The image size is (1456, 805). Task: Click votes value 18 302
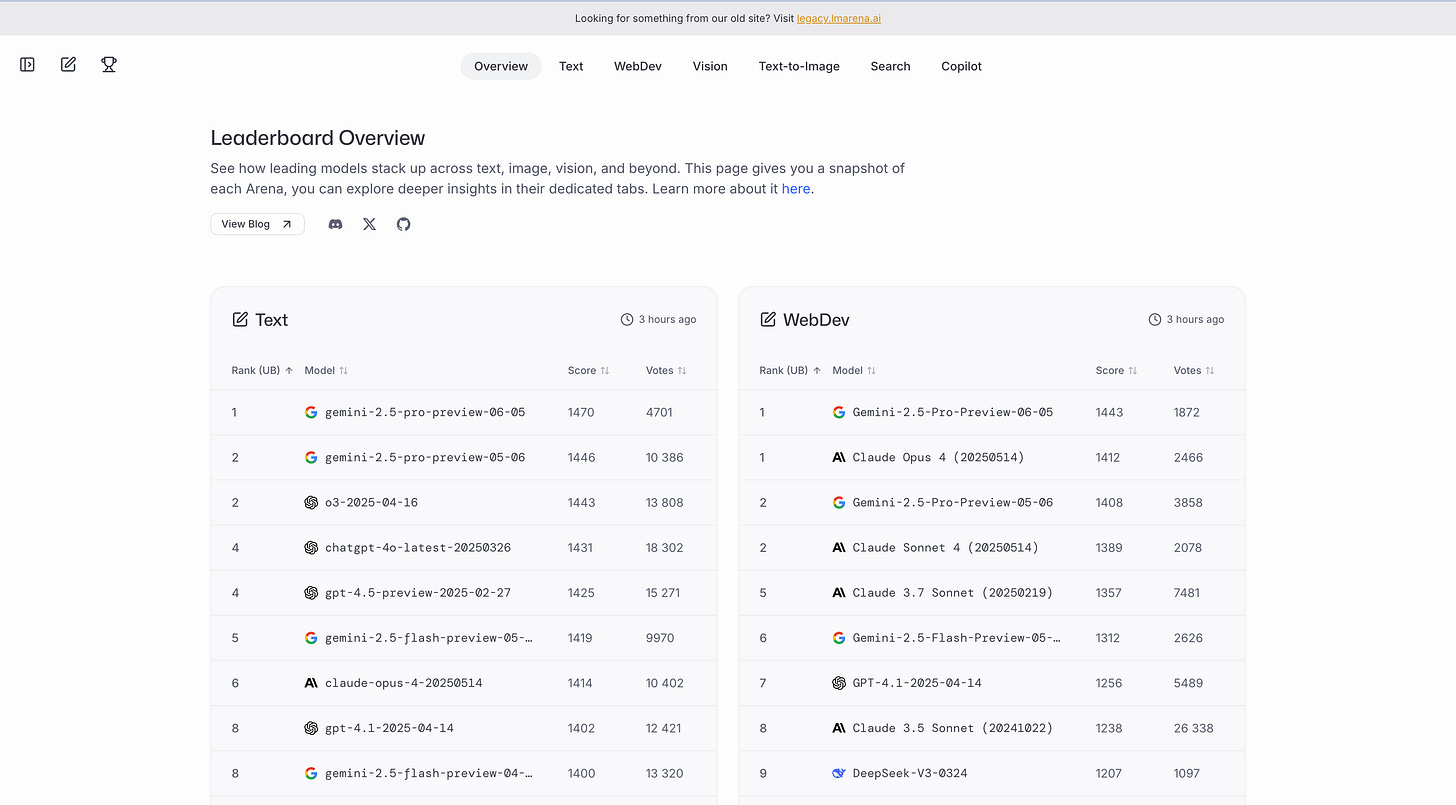[665, 548]
